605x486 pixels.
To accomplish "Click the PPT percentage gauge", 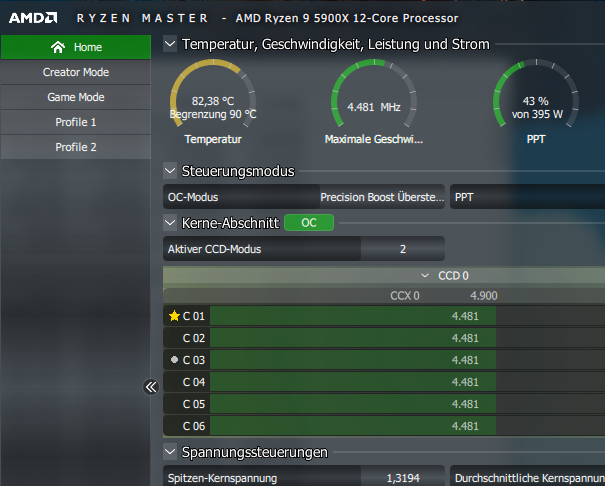I will [x=536, y=94].
